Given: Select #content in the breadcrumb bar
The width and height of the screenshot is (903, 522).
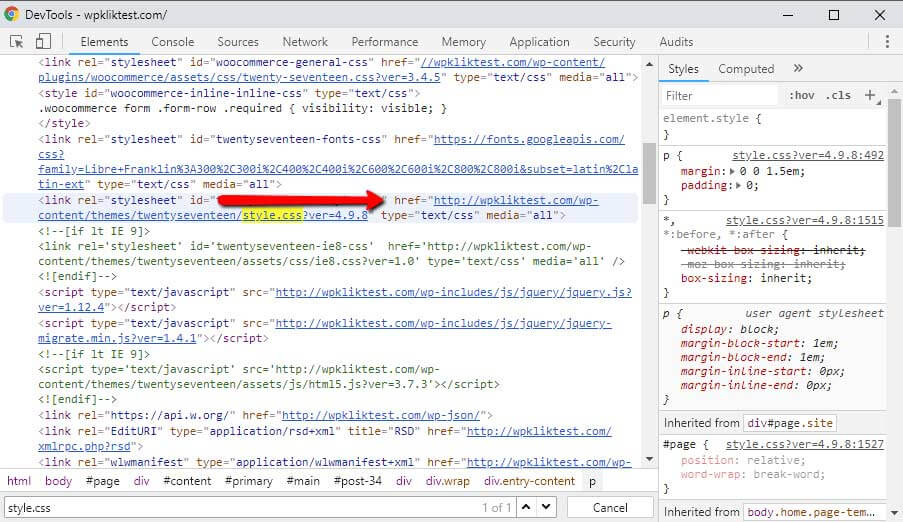Looking at the screenshot, I should 187,481.
